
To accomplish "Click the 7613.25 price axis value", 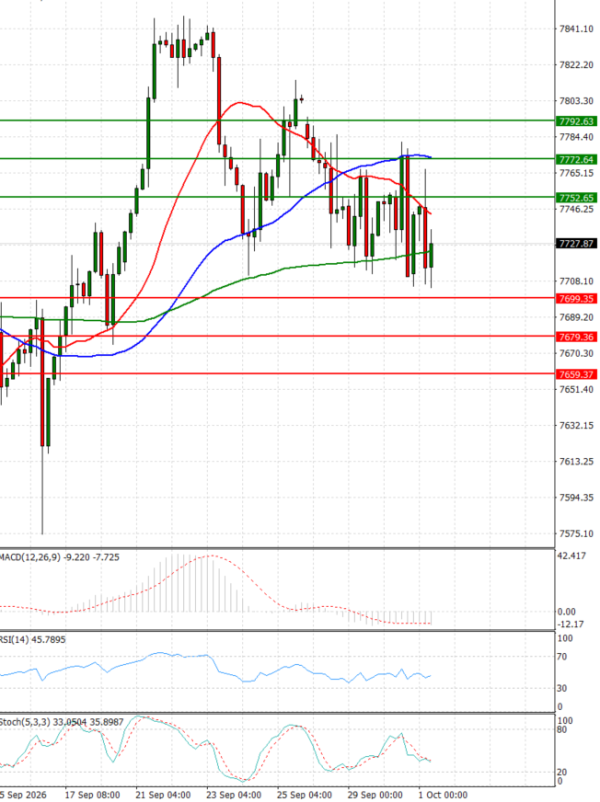I will 576,462.
